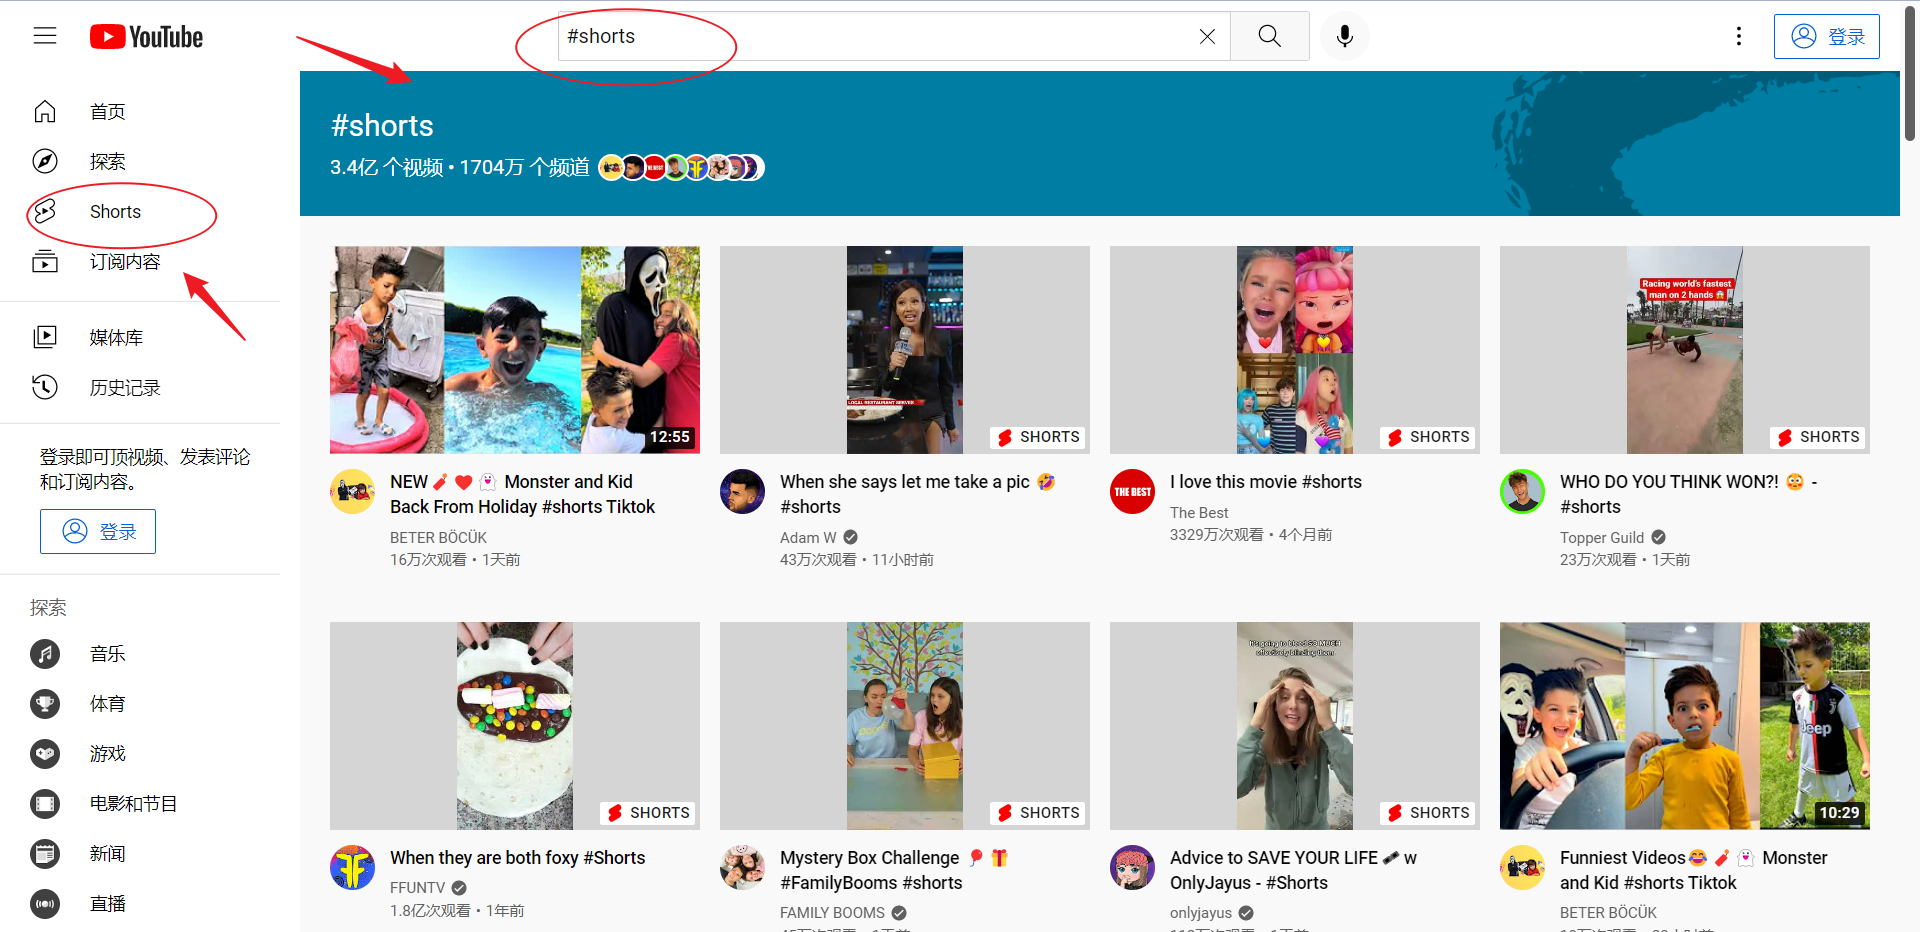Viewport: 1920px width, 932px height.
Task: Click the channel avatars cluster in banner
Action: point(681,167)
